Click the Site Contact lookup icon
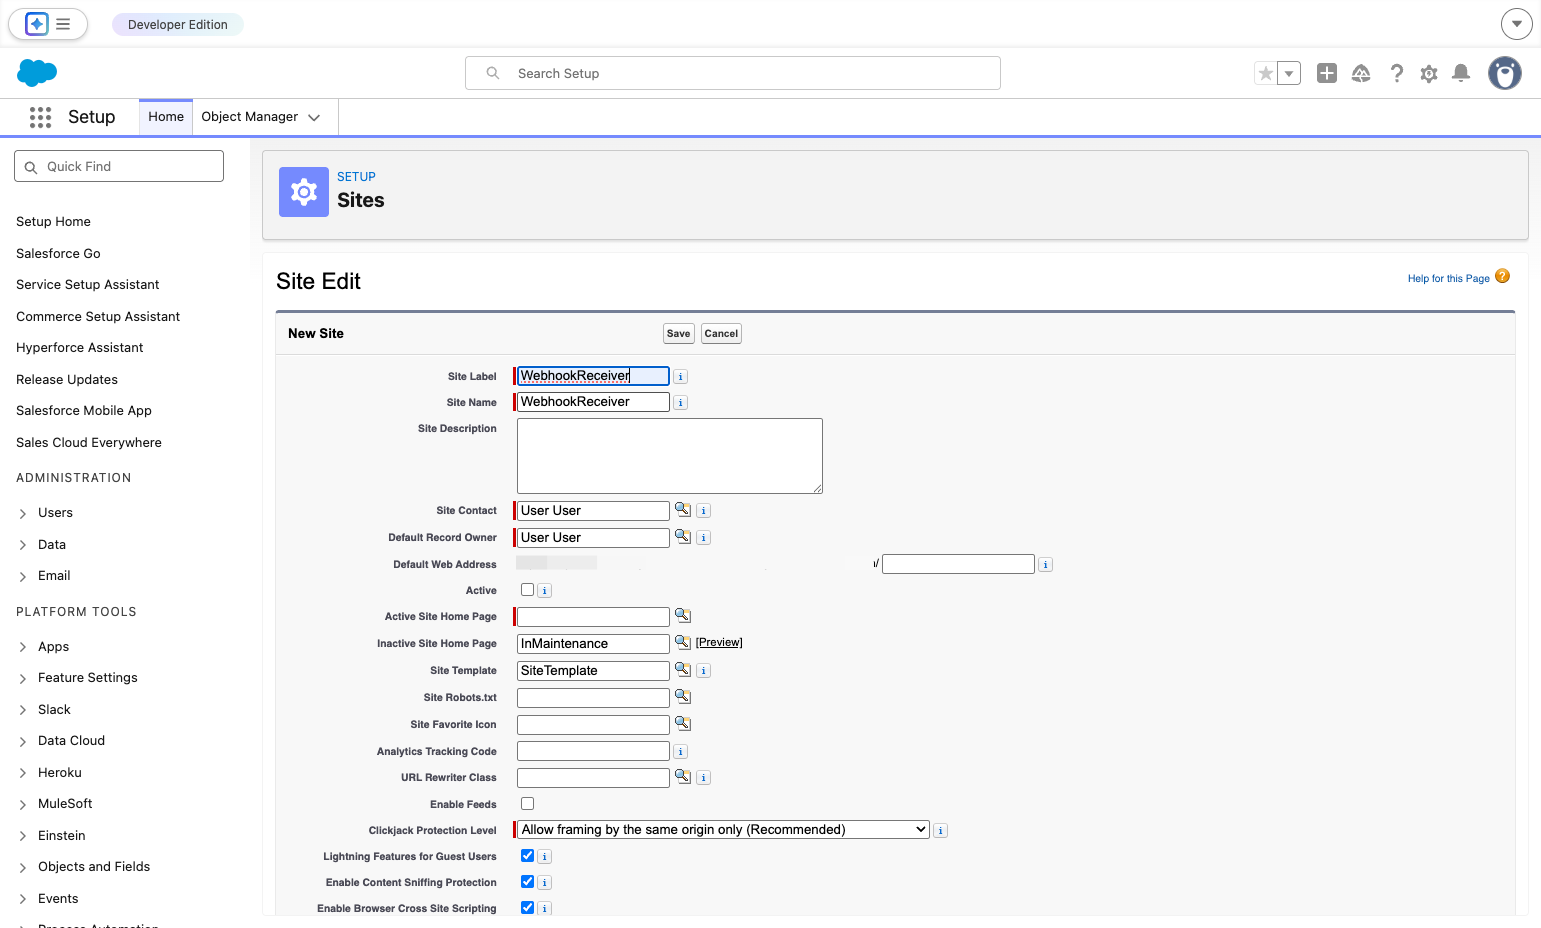This screenshot has width=1541, height=928. [x=683, y=510]
